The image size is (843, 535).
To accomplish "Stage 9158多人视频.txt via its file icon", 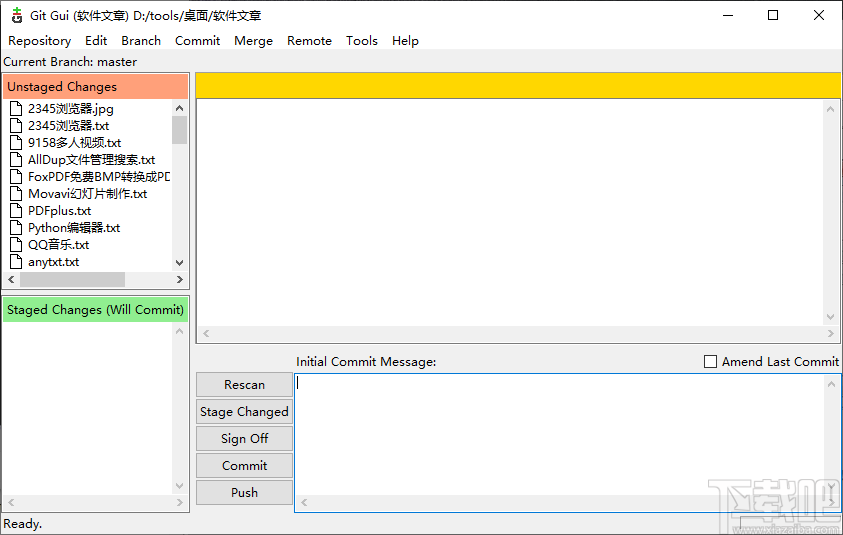I will pos(16,142).
